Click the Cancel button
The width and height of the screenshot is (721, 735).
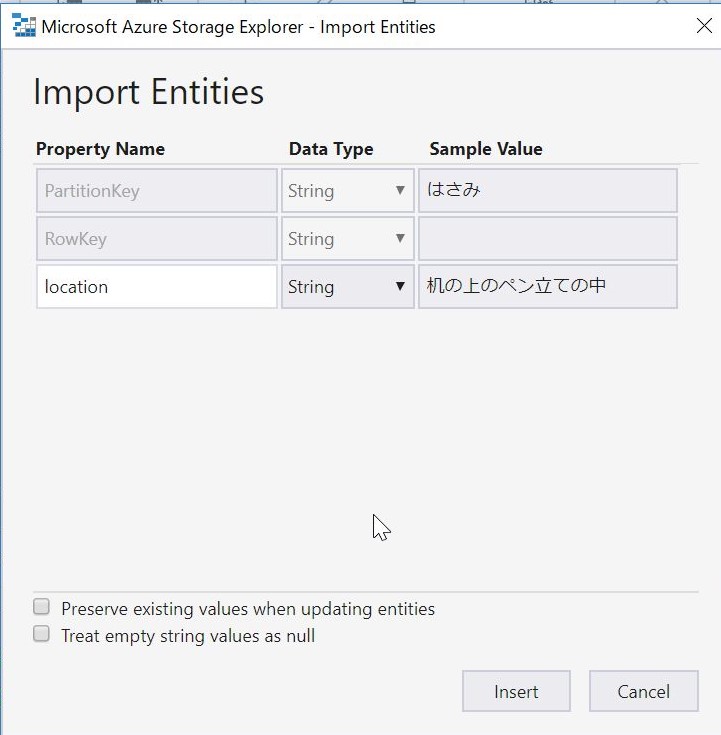click(644, 691)
